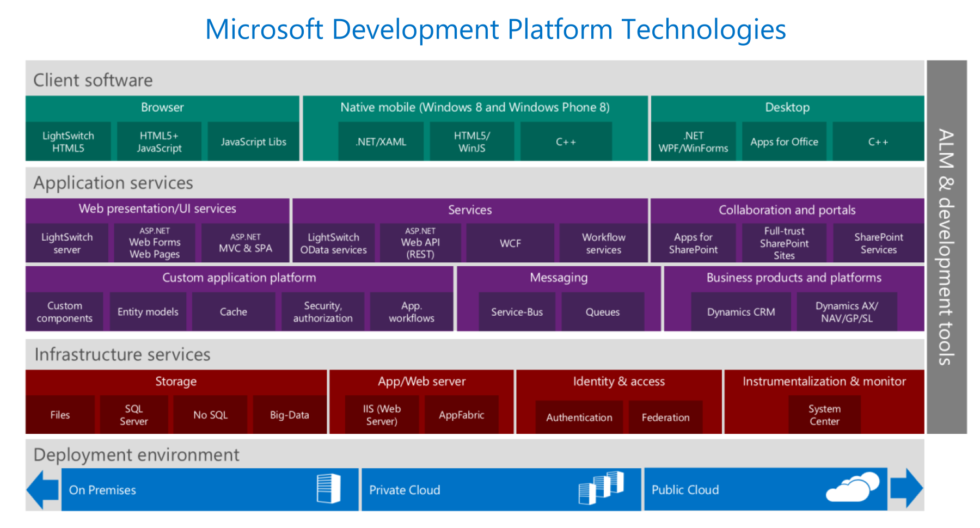980x528 pixels.
Task: Click the Private Cloud servers icon
Action: click(601, 488)
